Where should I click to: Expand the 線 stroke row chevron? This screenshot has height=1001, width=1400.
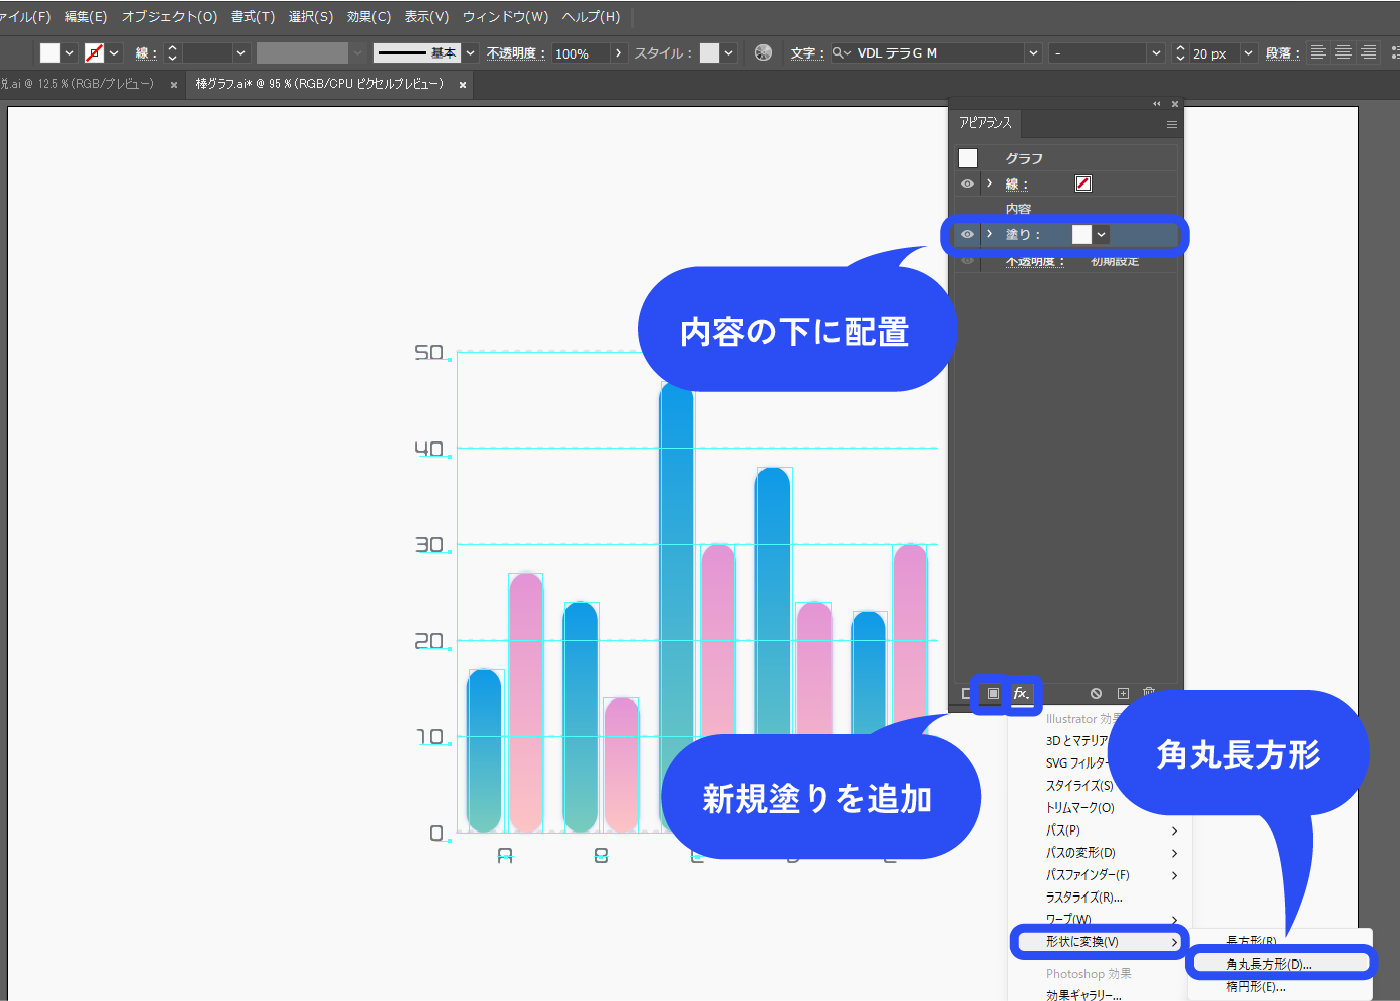pos(990,184)
